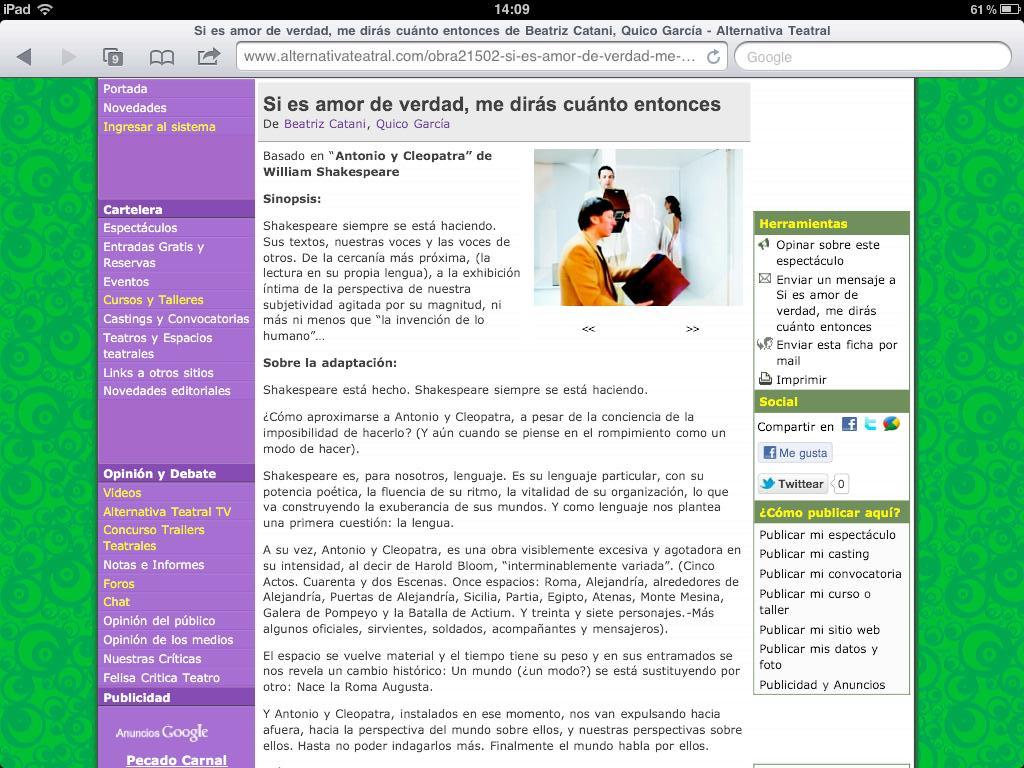1024x768 pixels.
Task: Tap the Wi-Fi indicator in status bar
Action: coord(45,9)
